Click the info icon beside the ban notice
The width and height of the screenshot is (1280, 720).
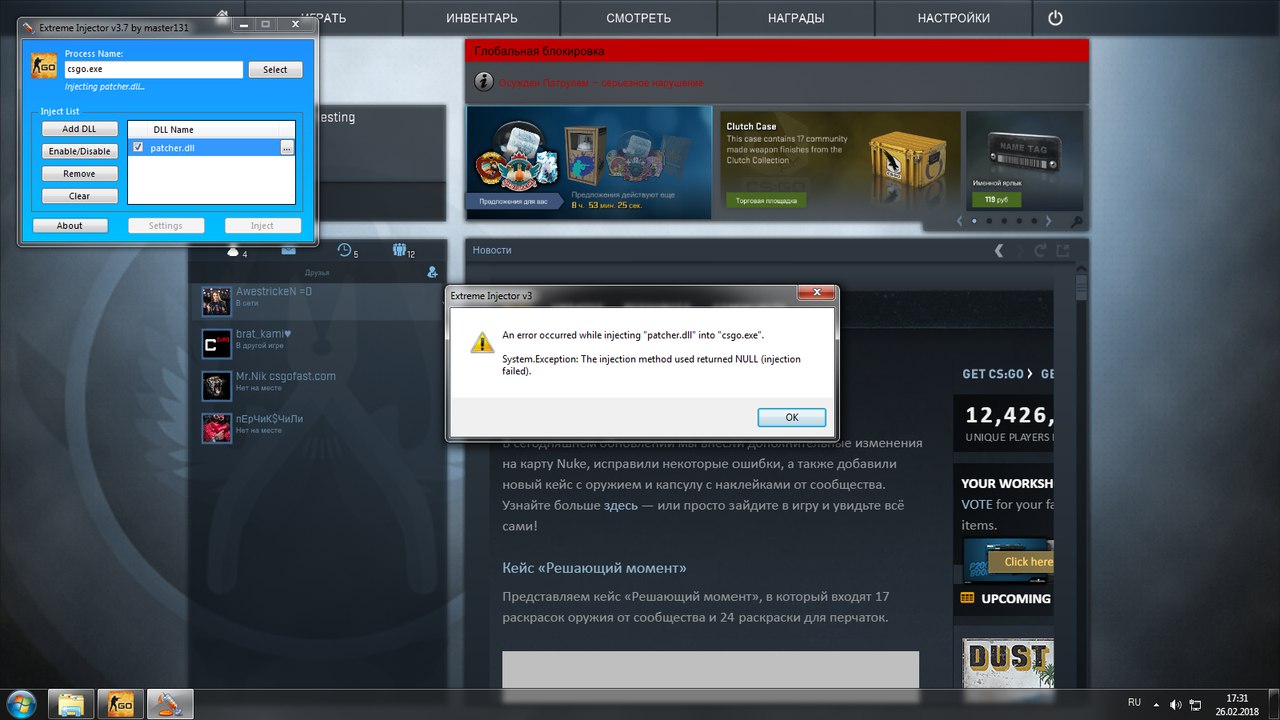coord(484,82)
